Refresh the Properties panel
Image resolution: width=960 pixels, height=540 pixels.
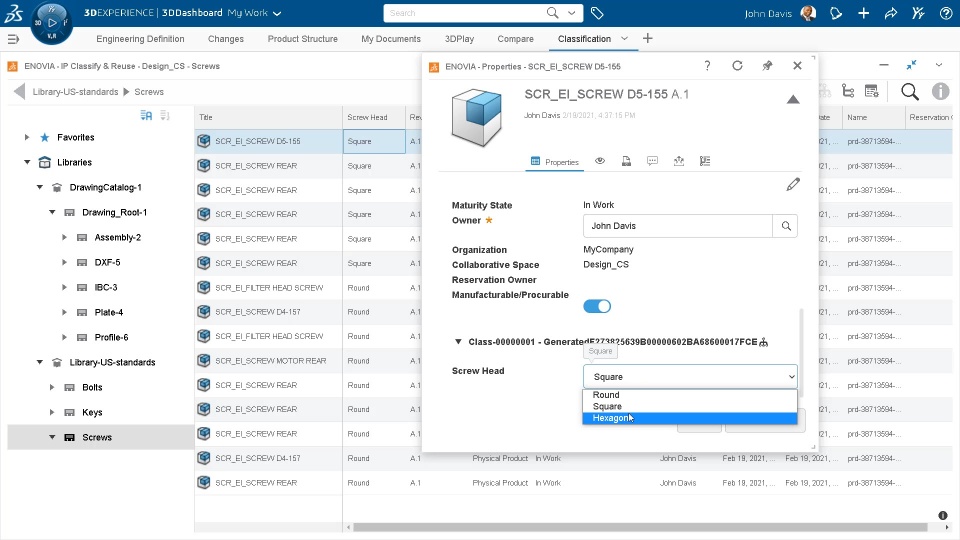coord(737,66)
